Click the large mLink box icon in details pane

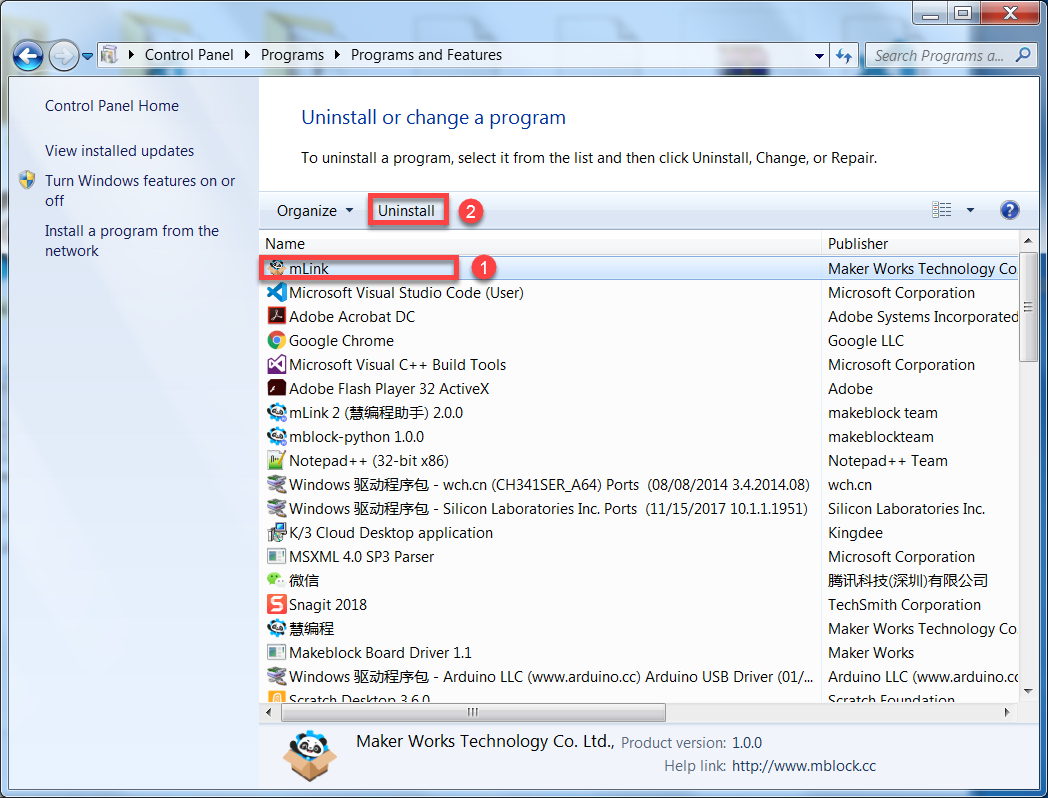(x=309, y=756)
